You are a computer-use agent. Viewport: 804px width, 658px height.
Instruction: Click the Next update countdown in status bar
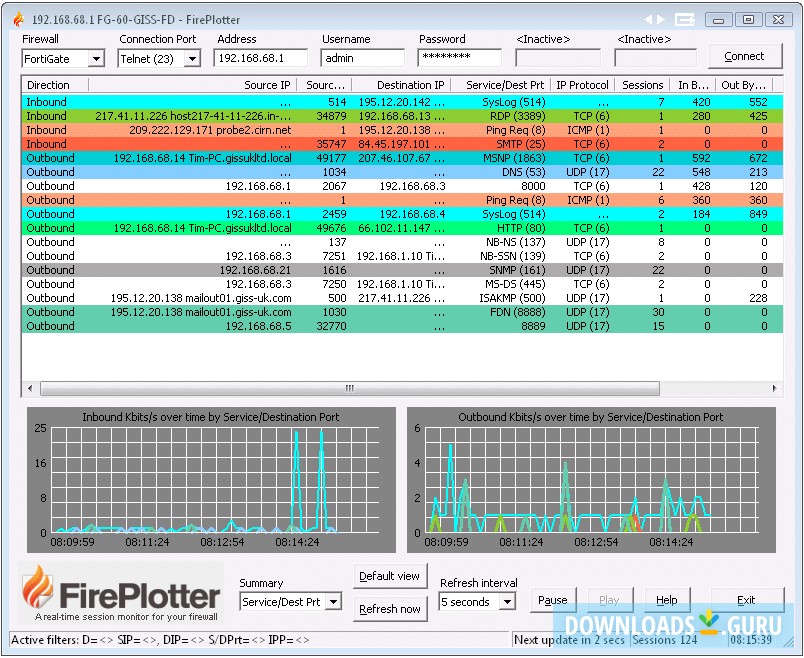tap(569, 640)
